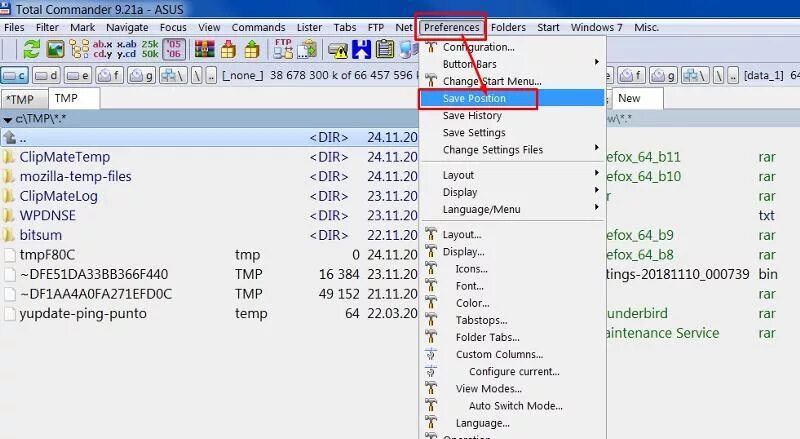Select drive f in the right panel
The image size is (800, 439).
pos(632,76)
